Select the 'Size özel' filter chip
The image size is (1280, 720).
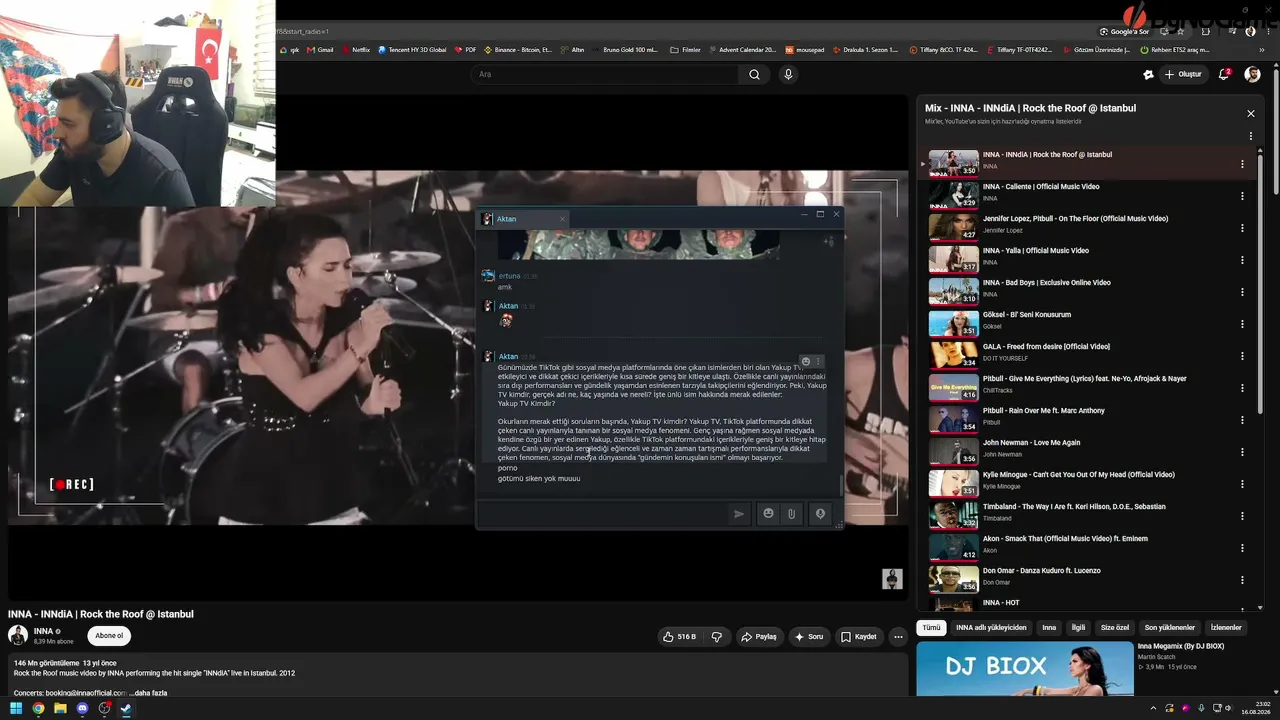point(1115,628)
